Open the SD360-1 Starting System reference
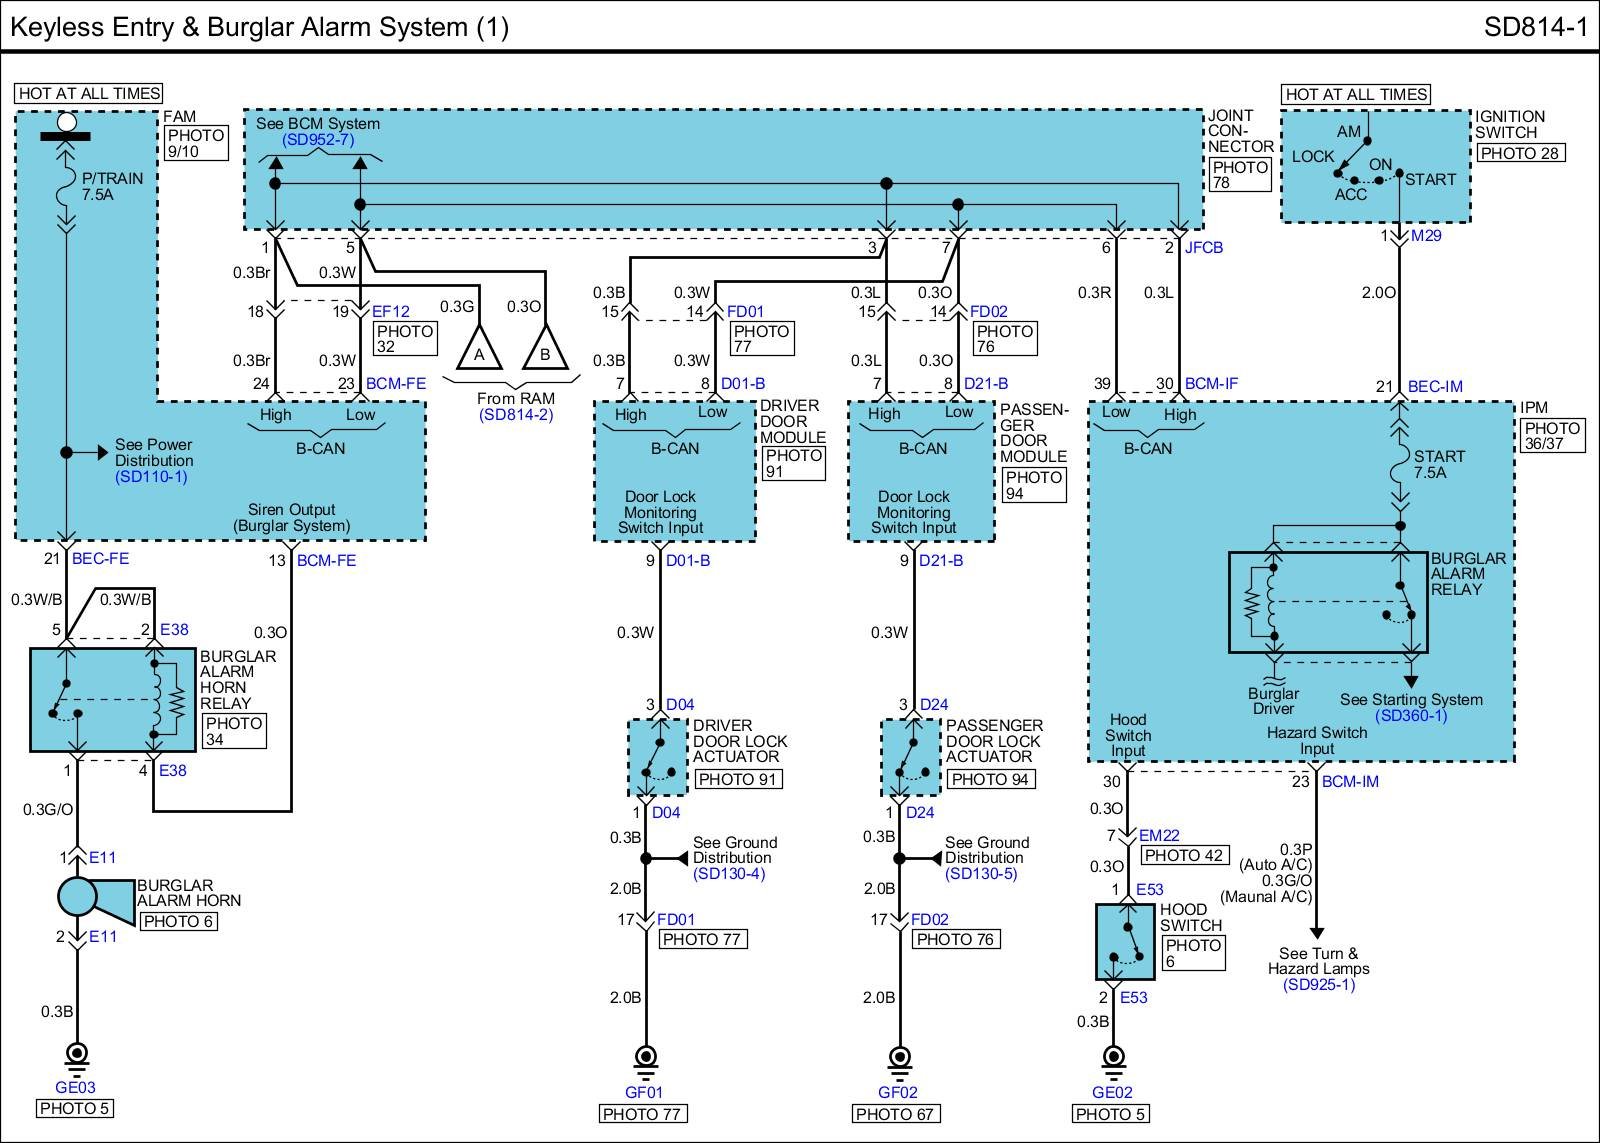This screenshot has height=1143, width=1600. point(1410,715)
